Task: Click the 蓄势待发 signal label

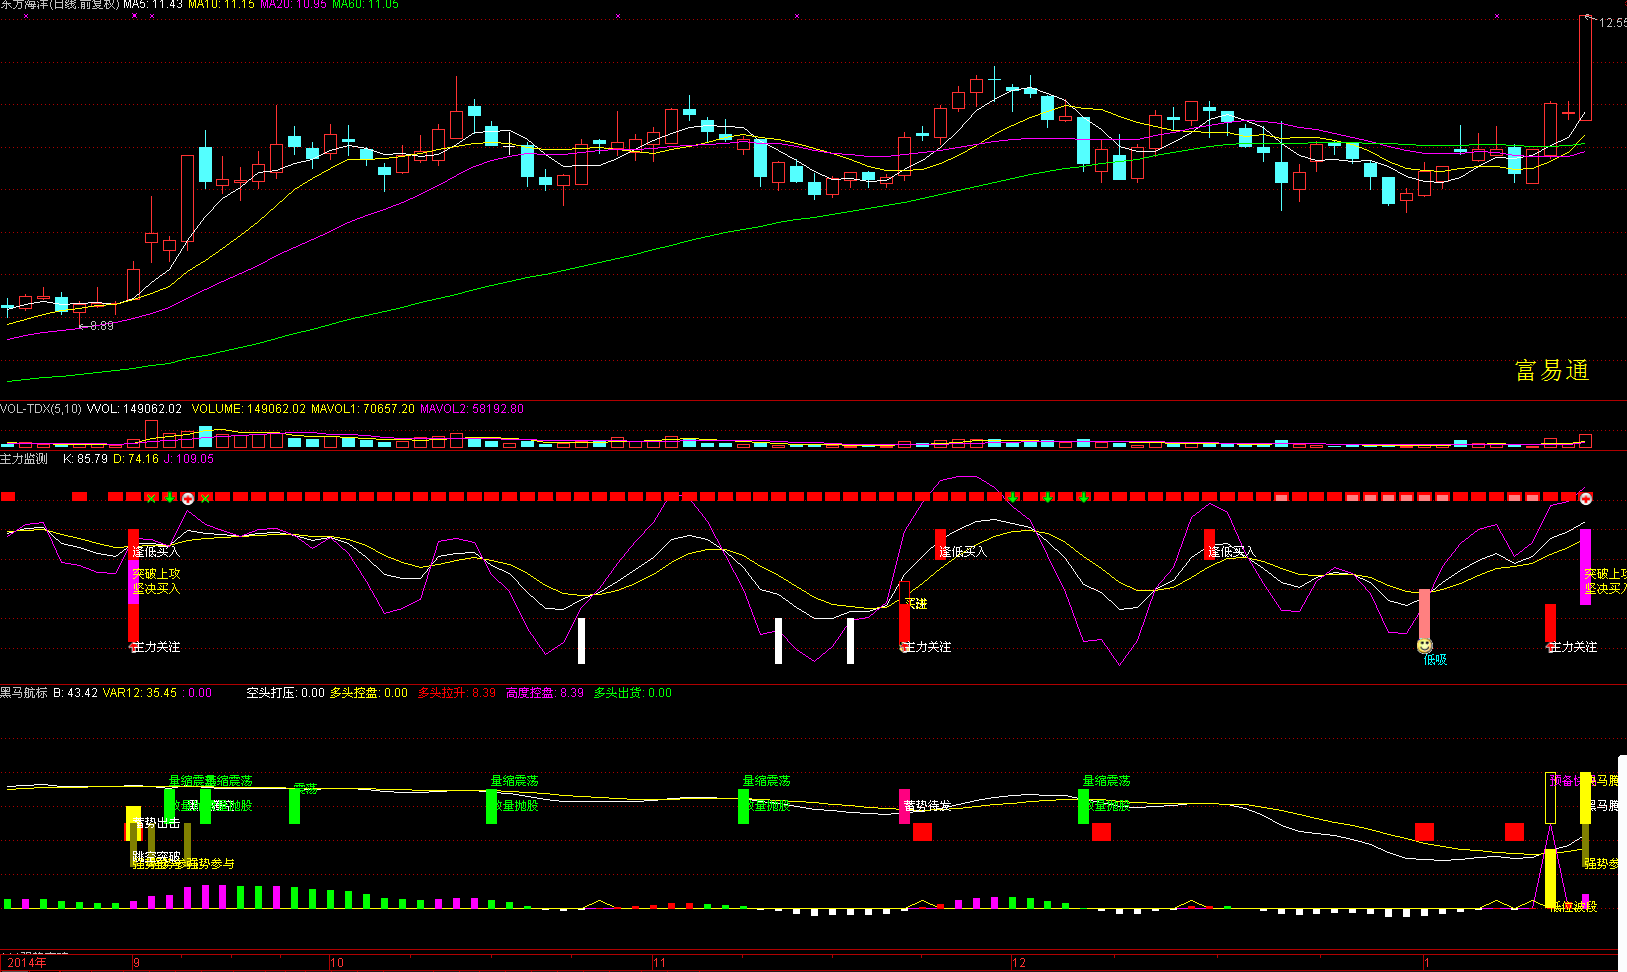Action: (927, 806)
